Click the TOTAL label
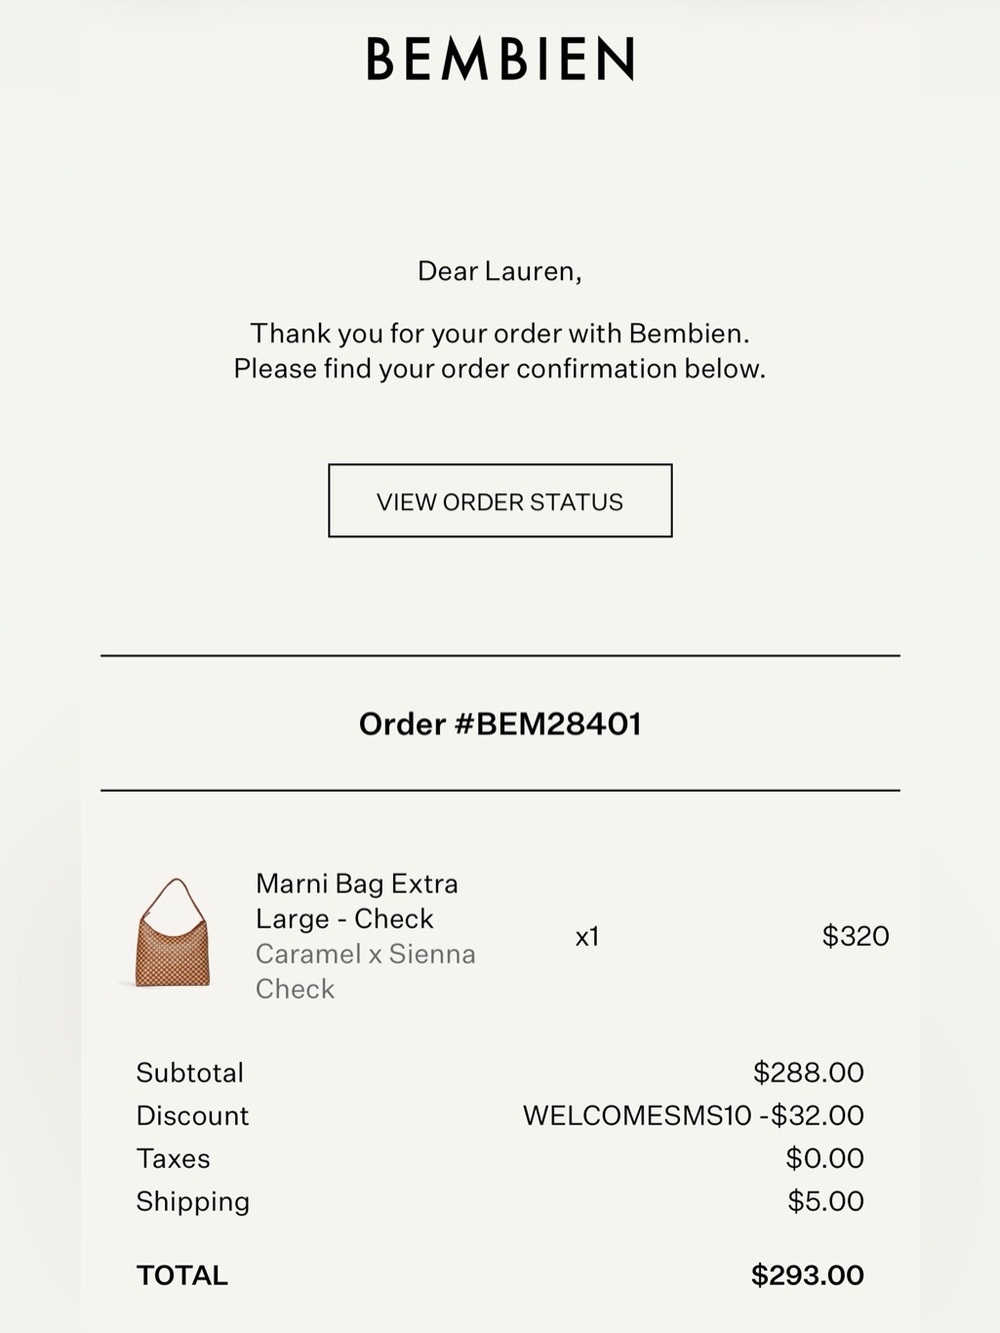The height and width of the screenshot is (1333, 1000). [182, 1275]
